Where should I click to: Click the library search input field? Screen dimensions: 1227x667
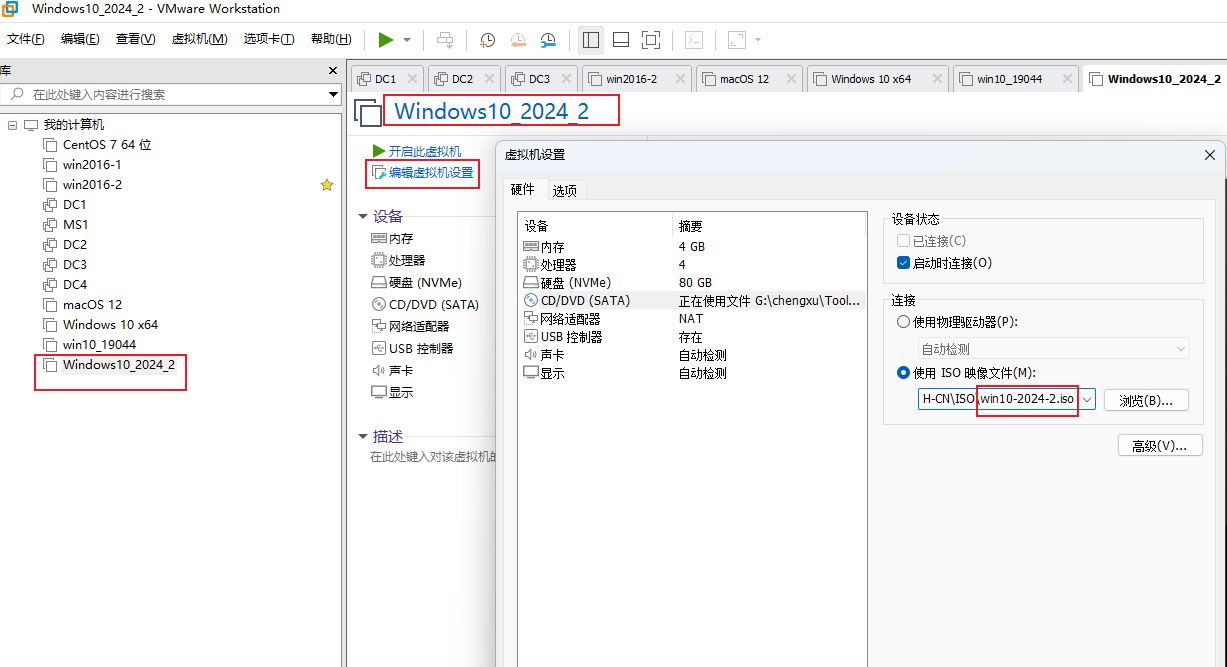point(170,94)
